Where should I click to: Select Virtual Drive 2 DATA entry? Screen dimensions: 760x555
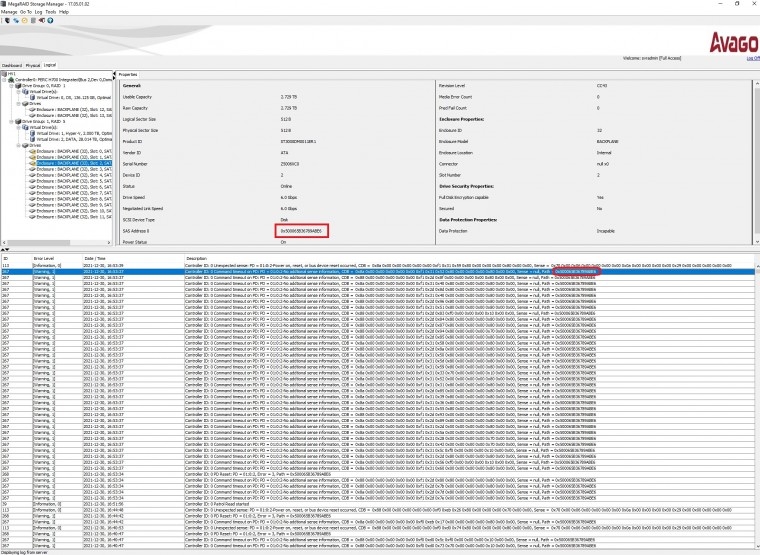point(74,139)
